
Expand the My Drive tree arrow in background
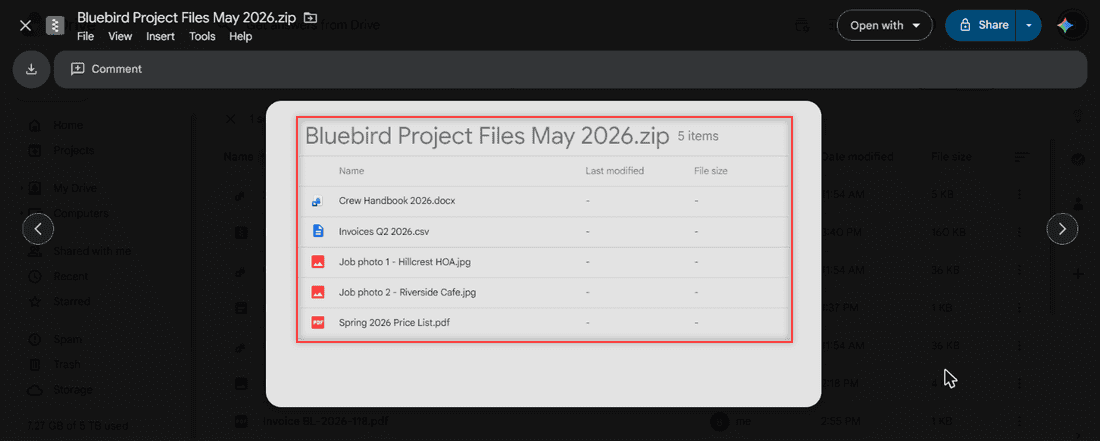click(23, 188)
